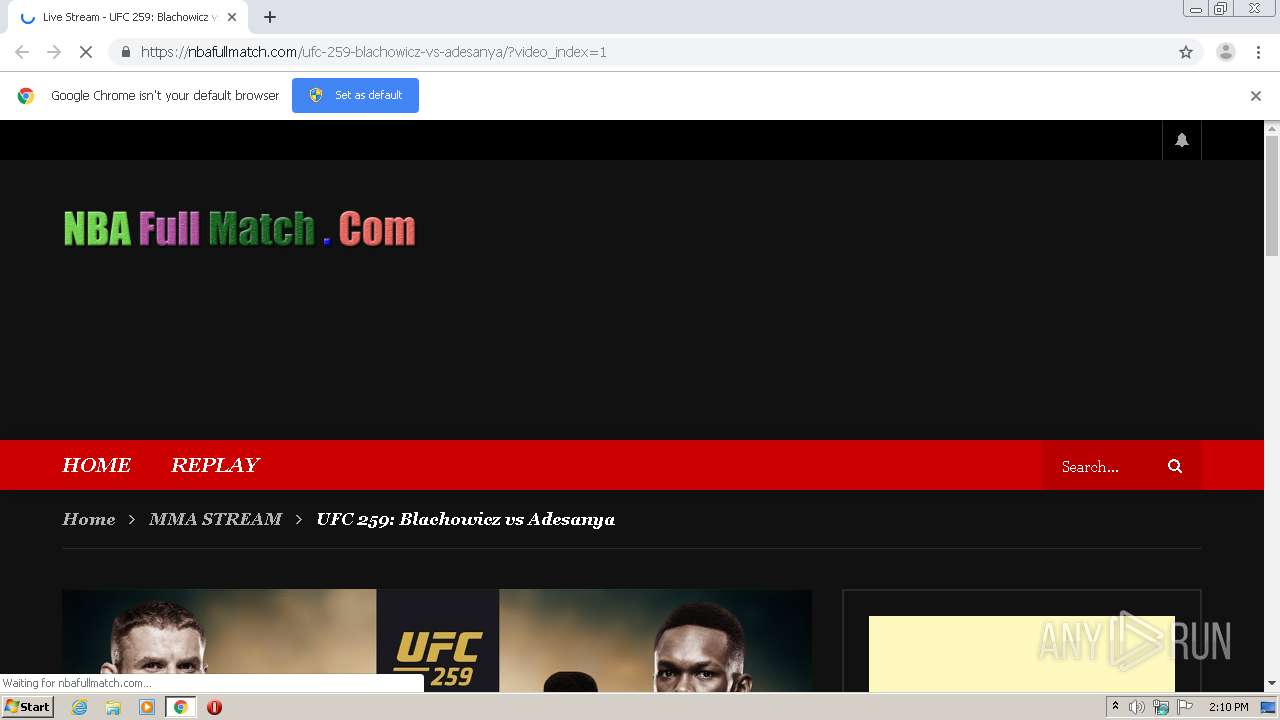
Task: Select the Chrome taskbar button
Action: click(x=180, y=707)
